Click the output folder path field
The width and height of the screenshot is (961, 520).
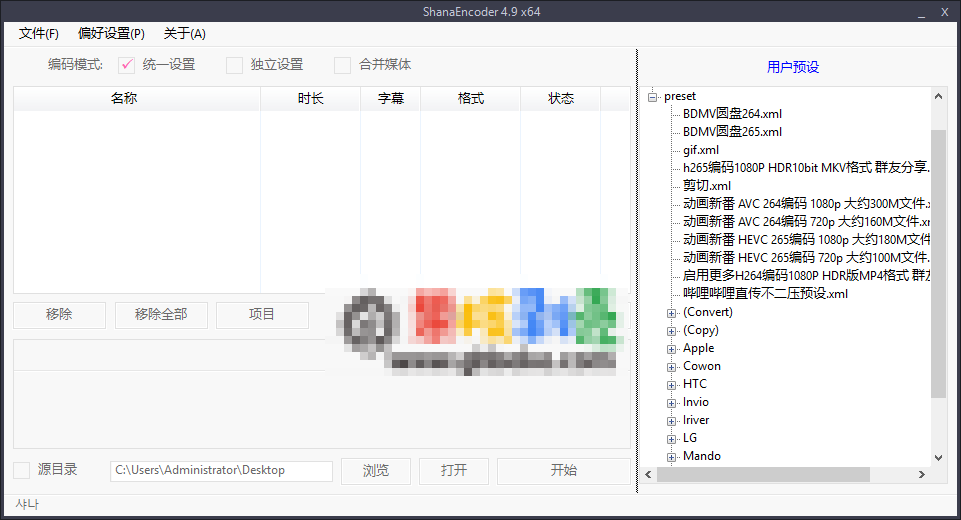(x=221, y=470)
